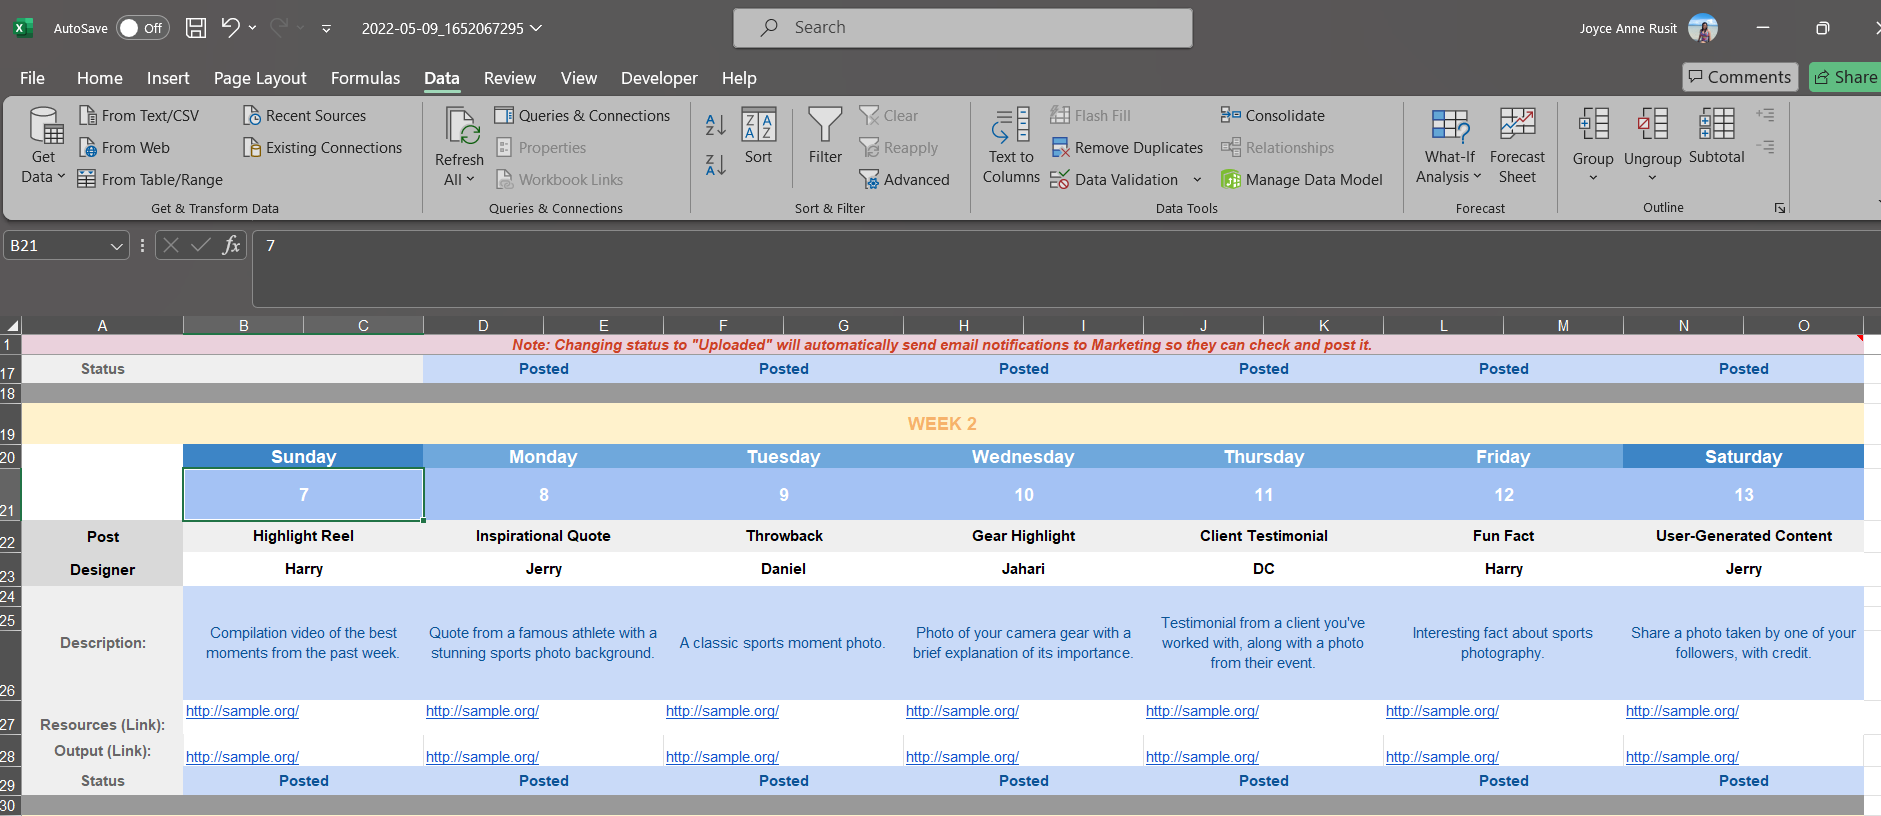
Task: Toggle the AutoSave switch
Action: (x=142, y=28)
